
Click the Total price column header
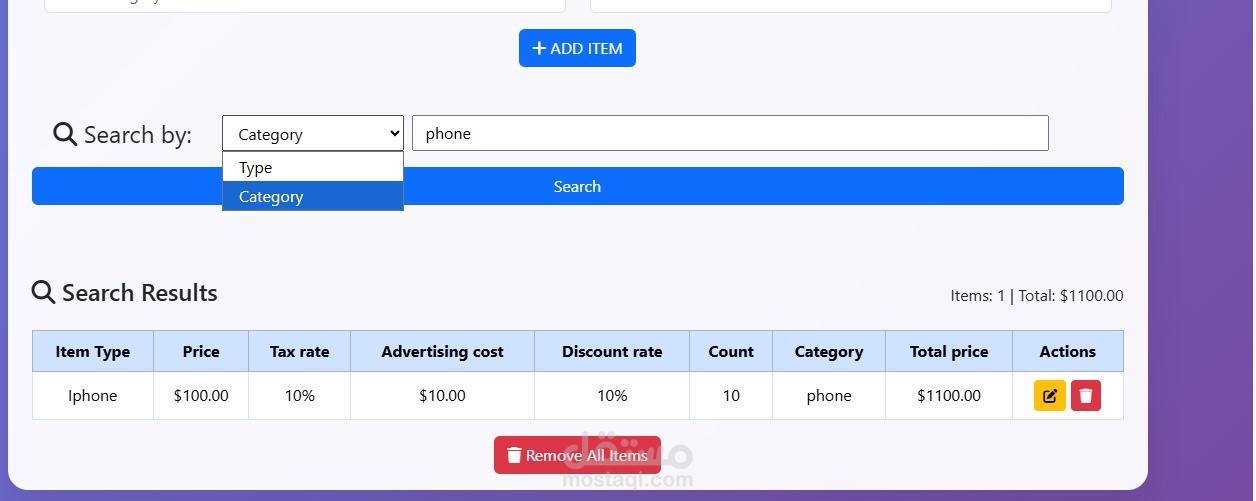click(x=949, y=351)
